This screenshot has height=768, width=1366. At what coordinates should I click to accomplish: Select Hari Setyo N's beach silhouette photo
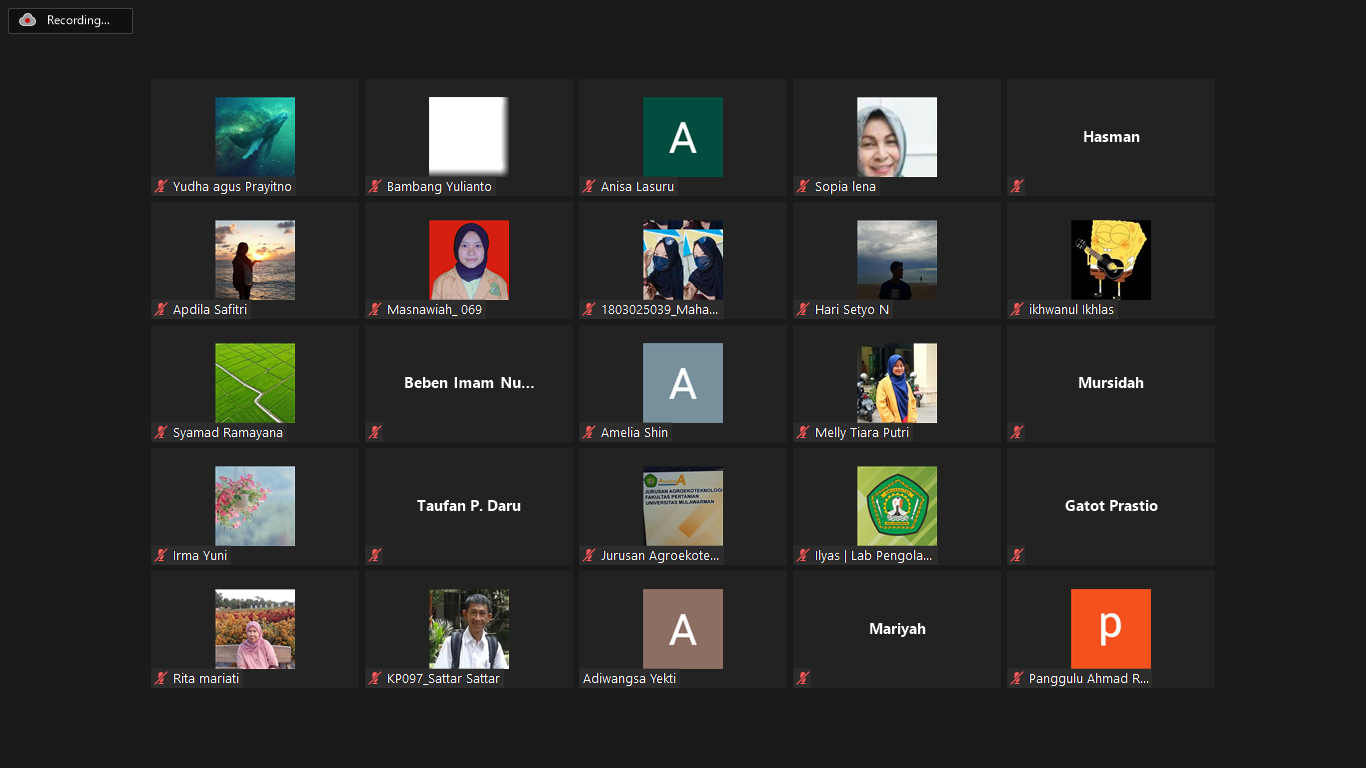[897, 260]
